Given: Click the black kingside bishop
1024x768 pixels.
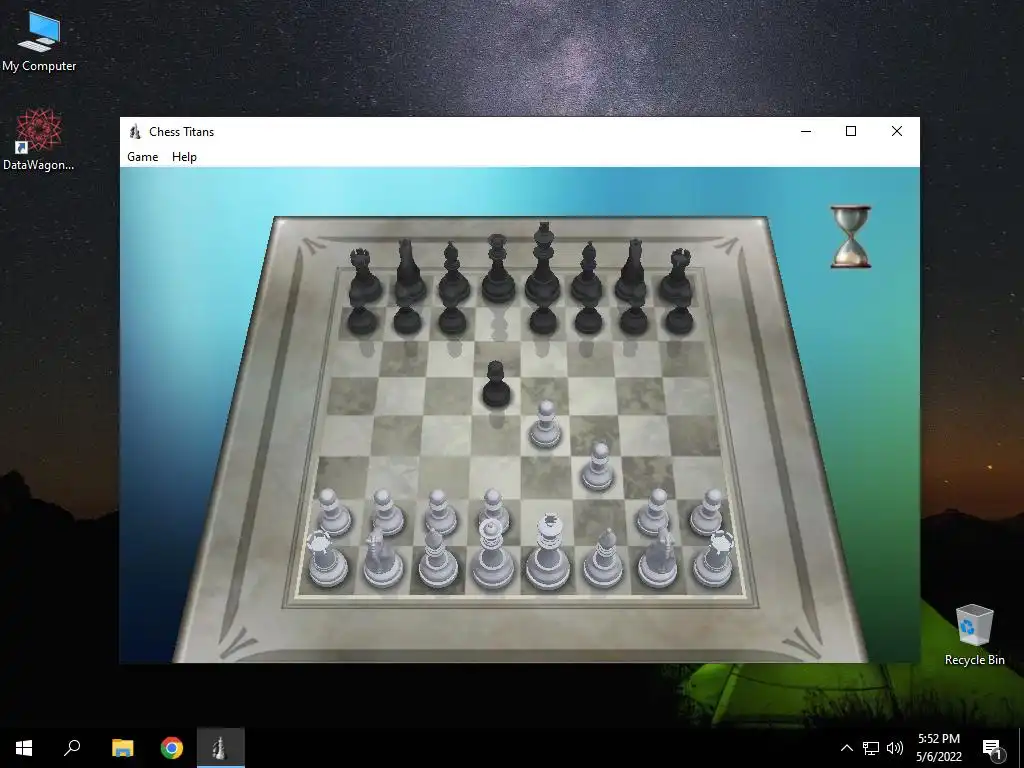Looking at the screenshot, I should (587, 273).
